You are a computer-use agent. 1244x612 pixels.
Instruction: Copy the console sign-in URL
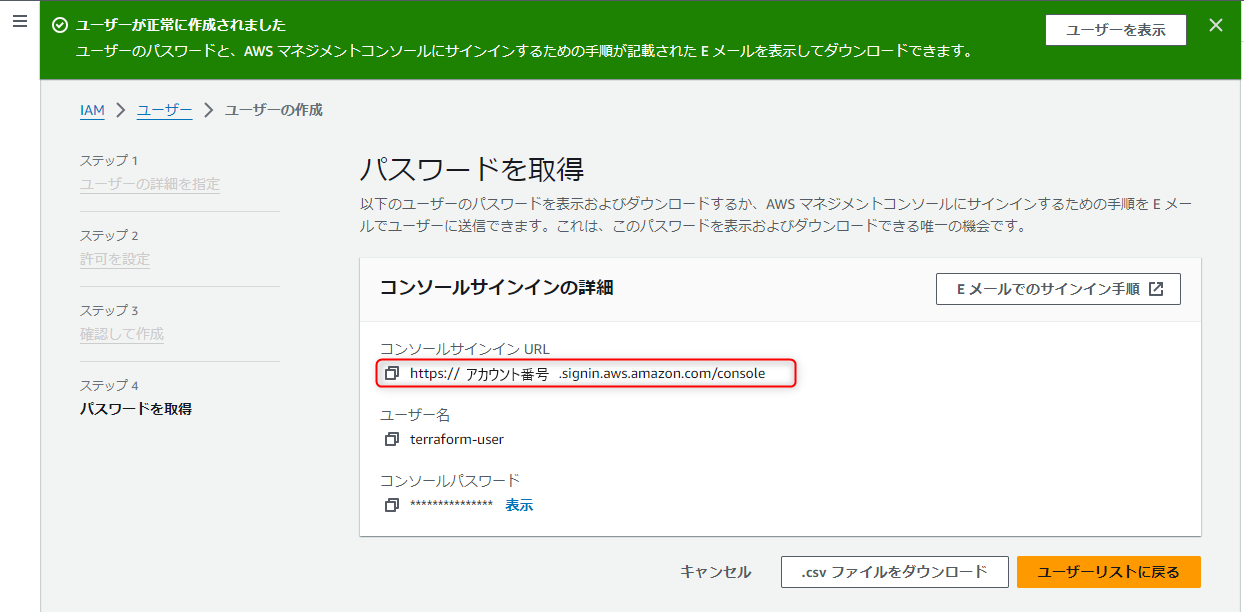click(x=392, y=373)
